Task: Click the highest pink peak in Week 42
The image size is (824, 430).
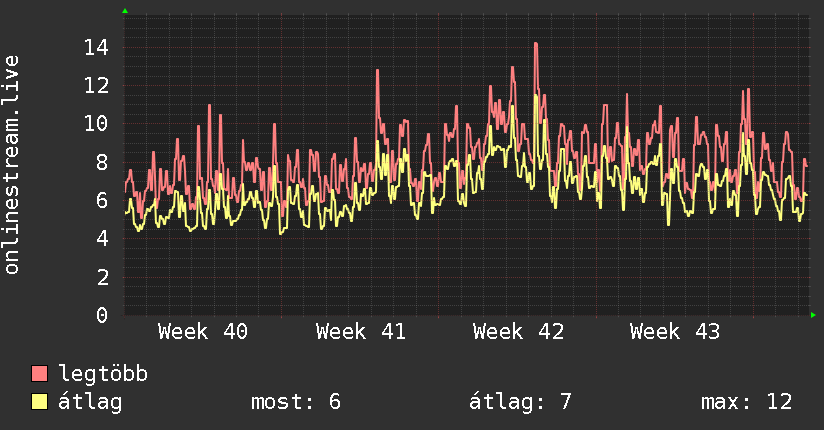Action: pyautogui.click(x=535, y=44)
